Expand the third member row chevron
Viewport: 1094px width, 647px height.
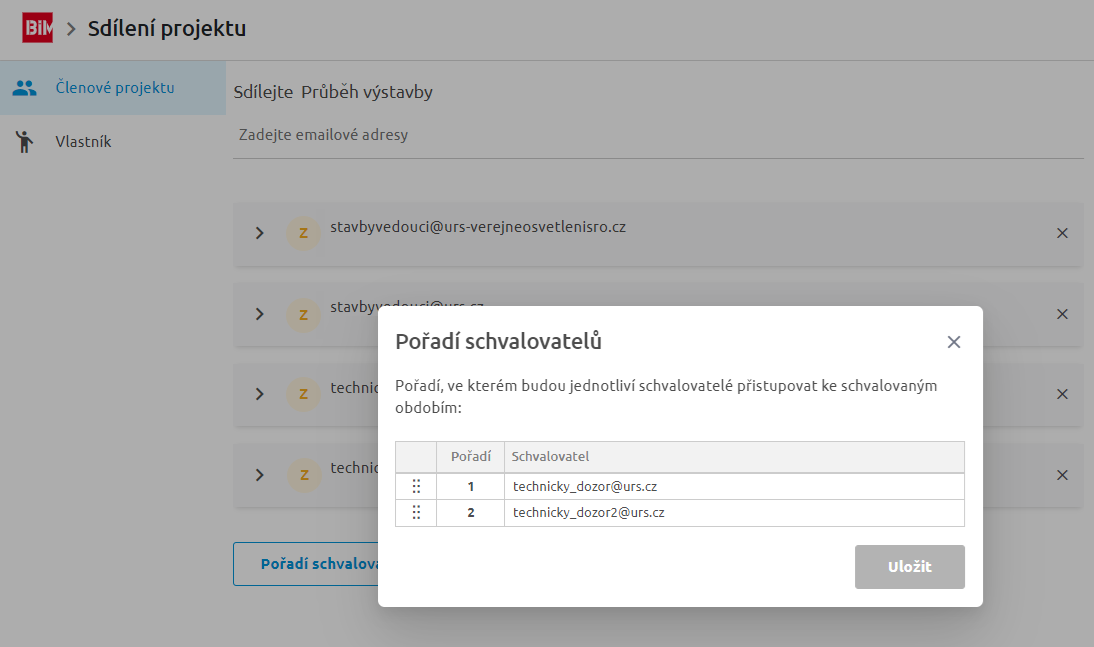tap(260, 394)
